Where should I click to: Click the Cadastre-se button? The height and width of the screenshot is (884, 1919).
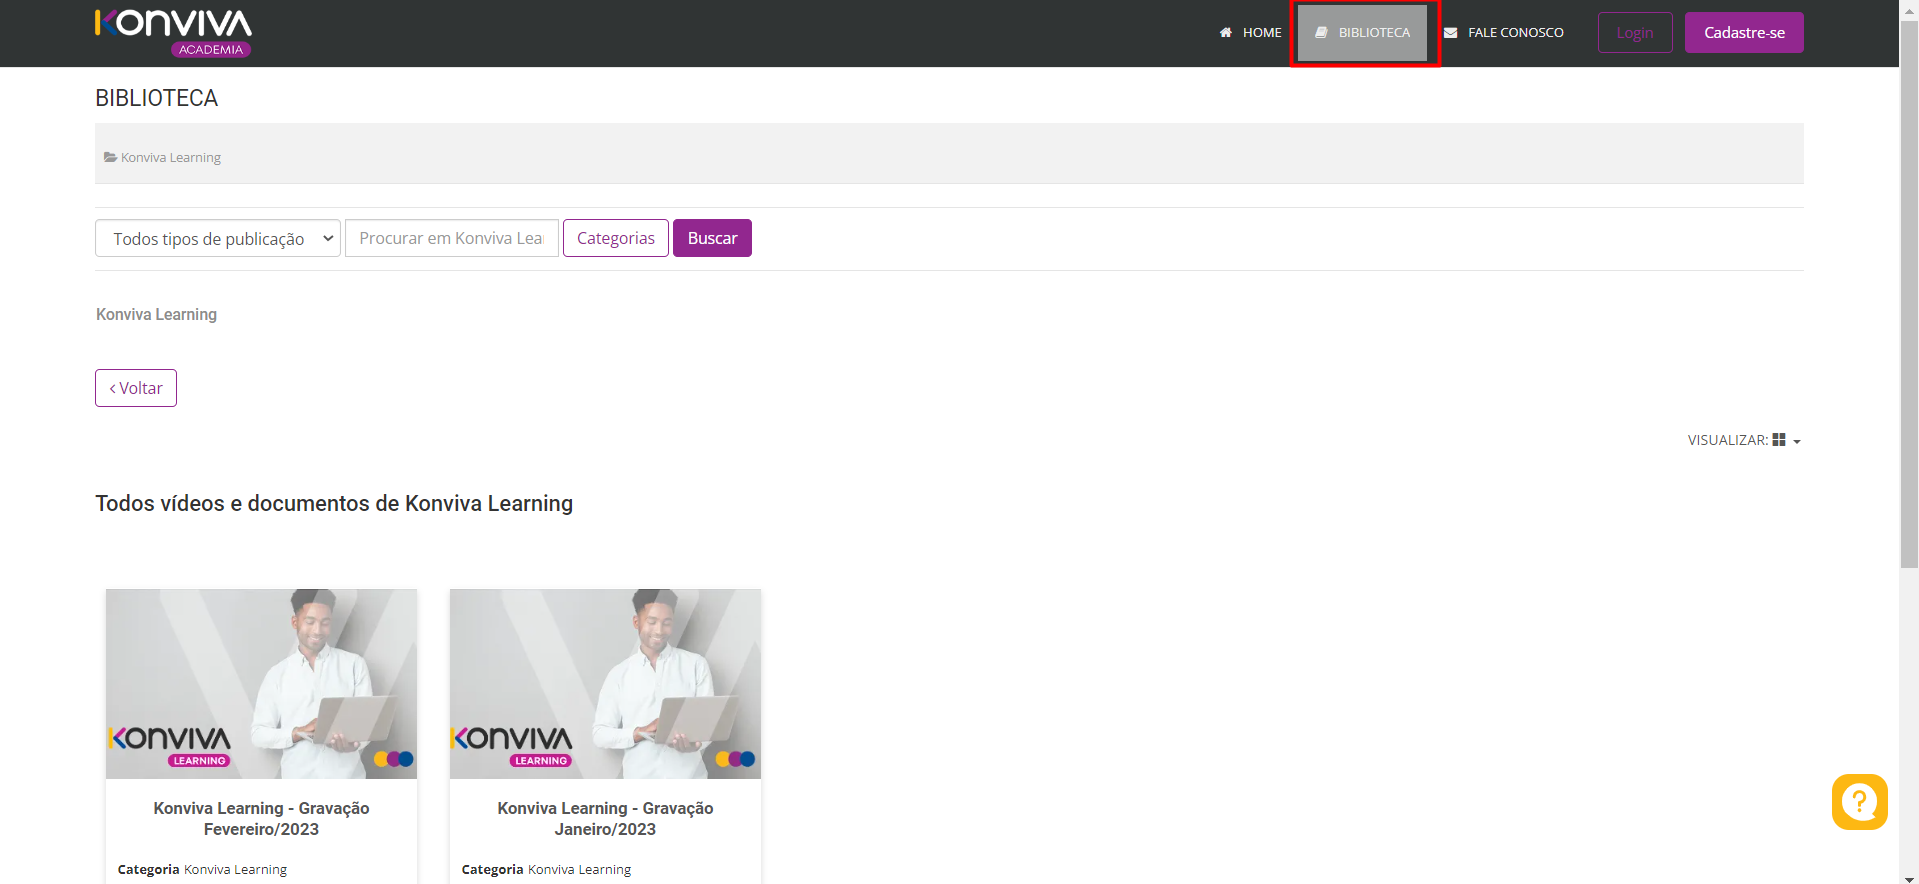click(x=1743, y=33)
